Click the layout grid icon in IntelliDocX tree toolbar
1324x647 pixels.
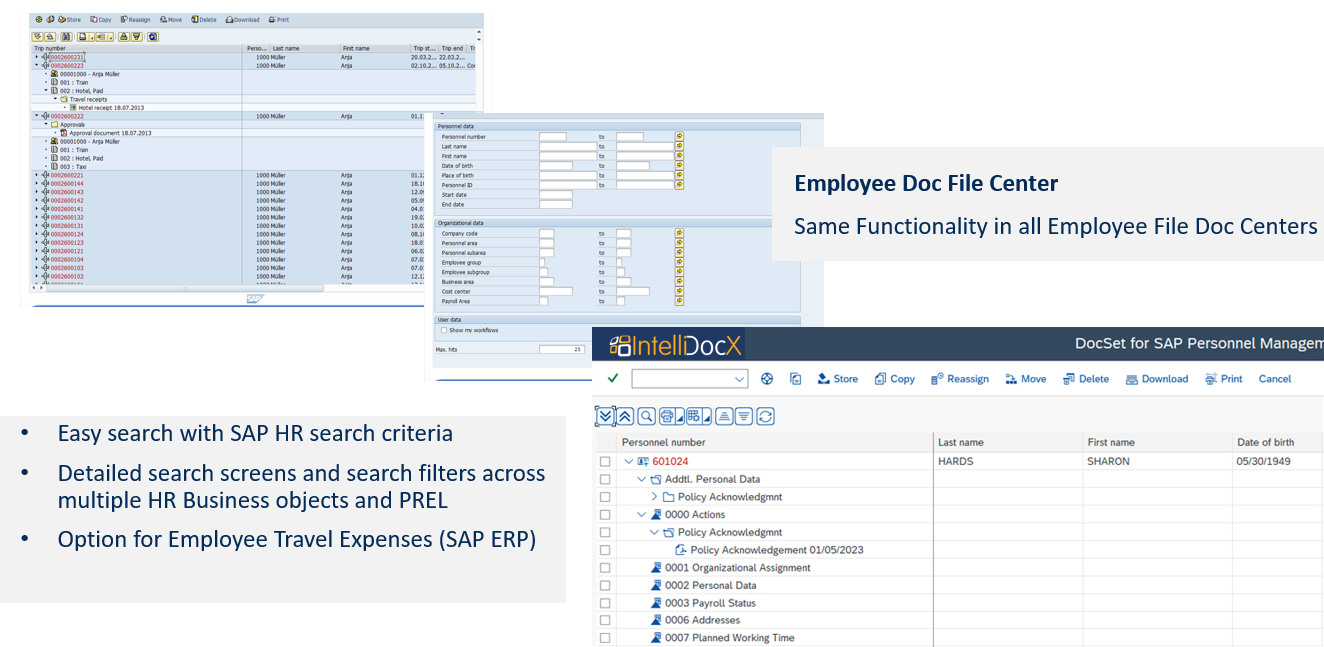click(x=696, y=416)
